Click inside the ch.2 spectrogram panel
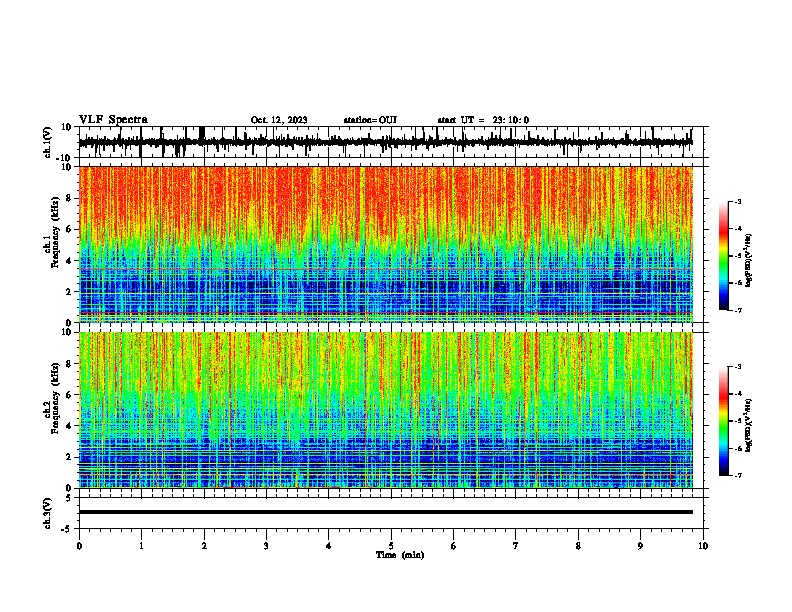This screenshot has width=792, height=612. 386,410
